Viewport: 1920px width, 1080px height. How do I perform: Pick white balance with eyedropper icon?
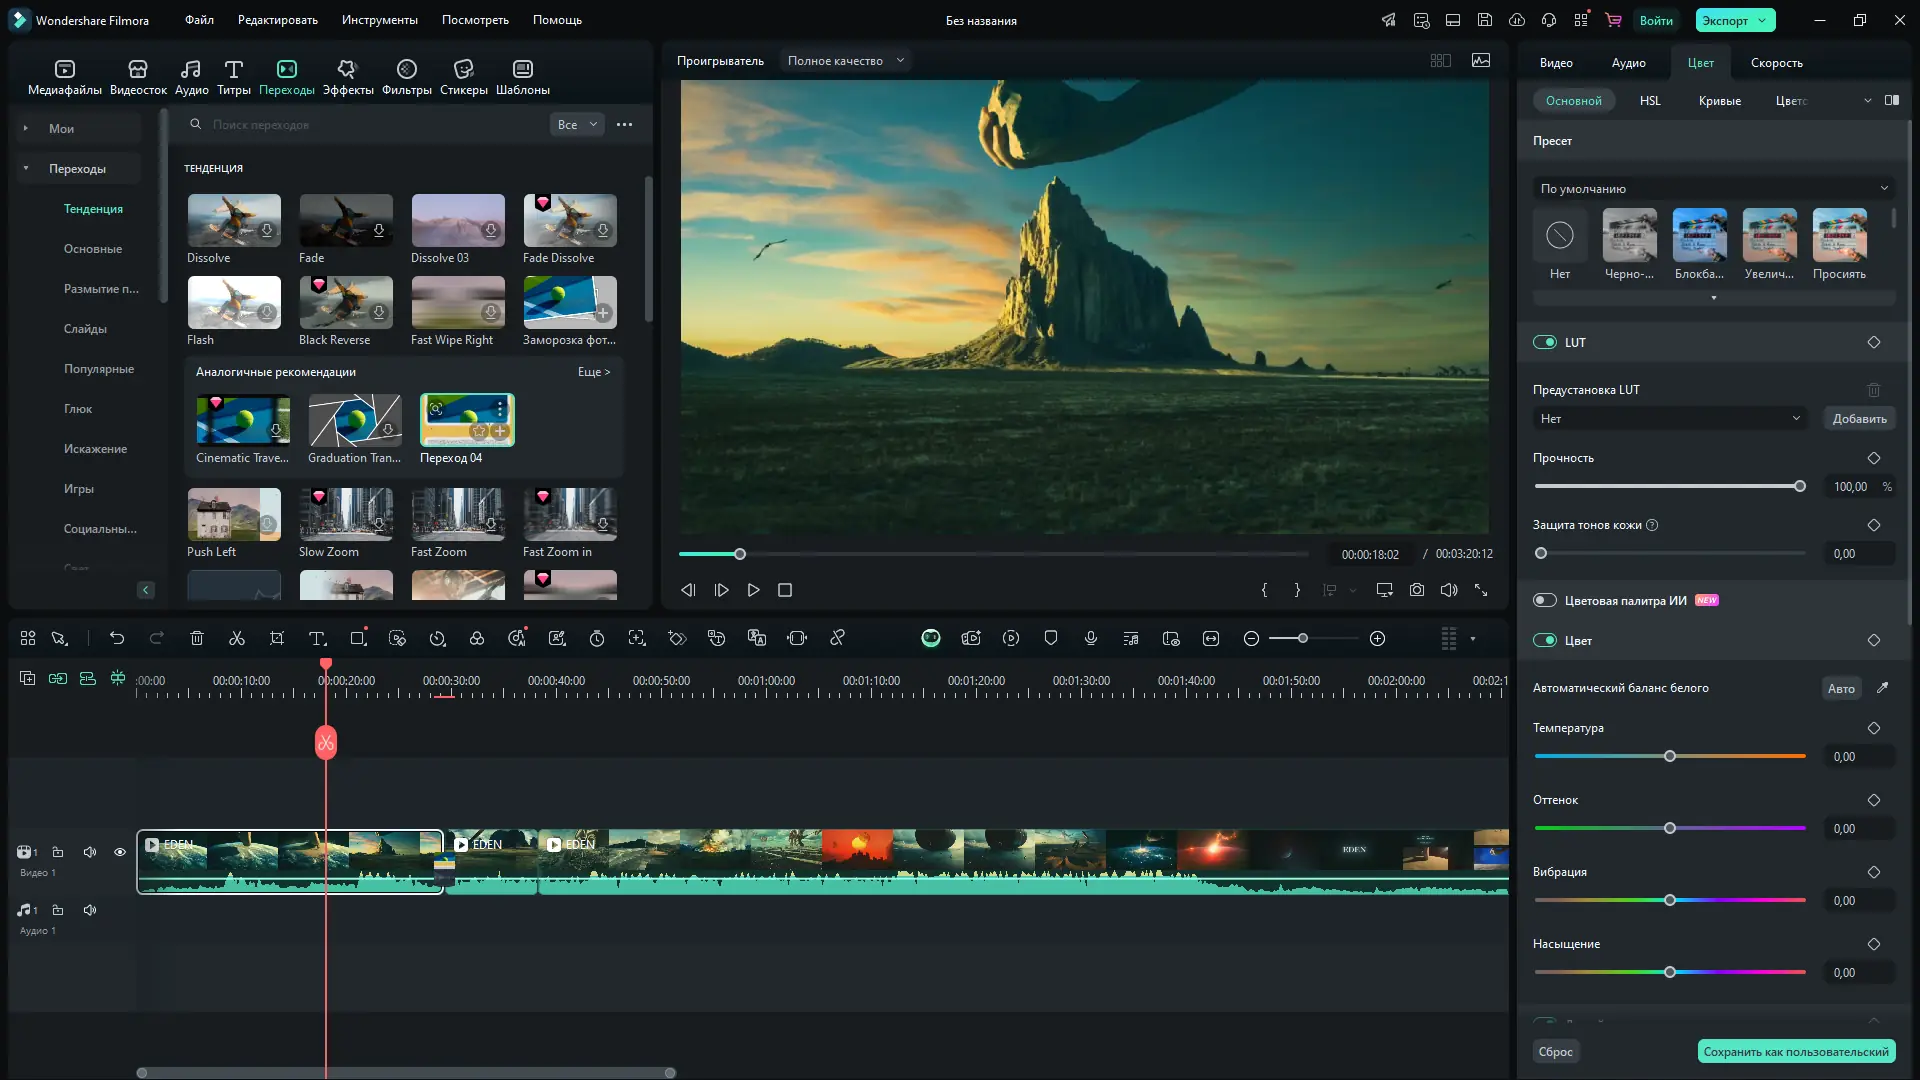click(1882, 688)
